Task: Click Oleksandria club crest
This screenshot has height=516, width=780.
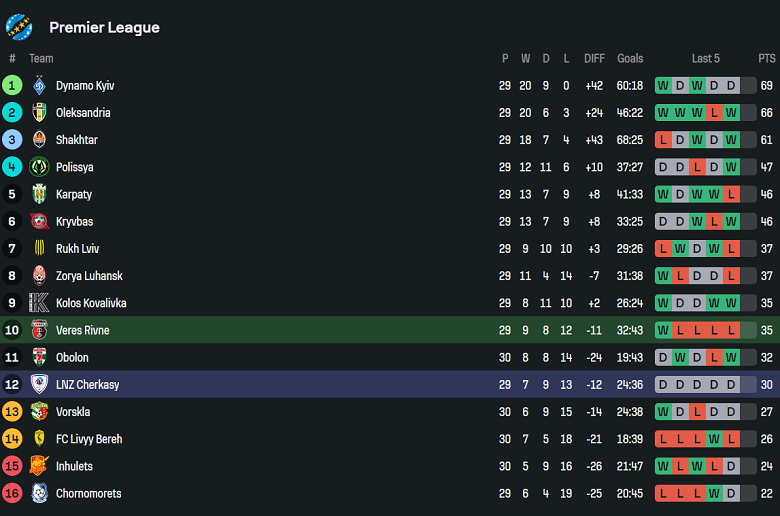Action: pyautogui.click(x=39, y=113)
